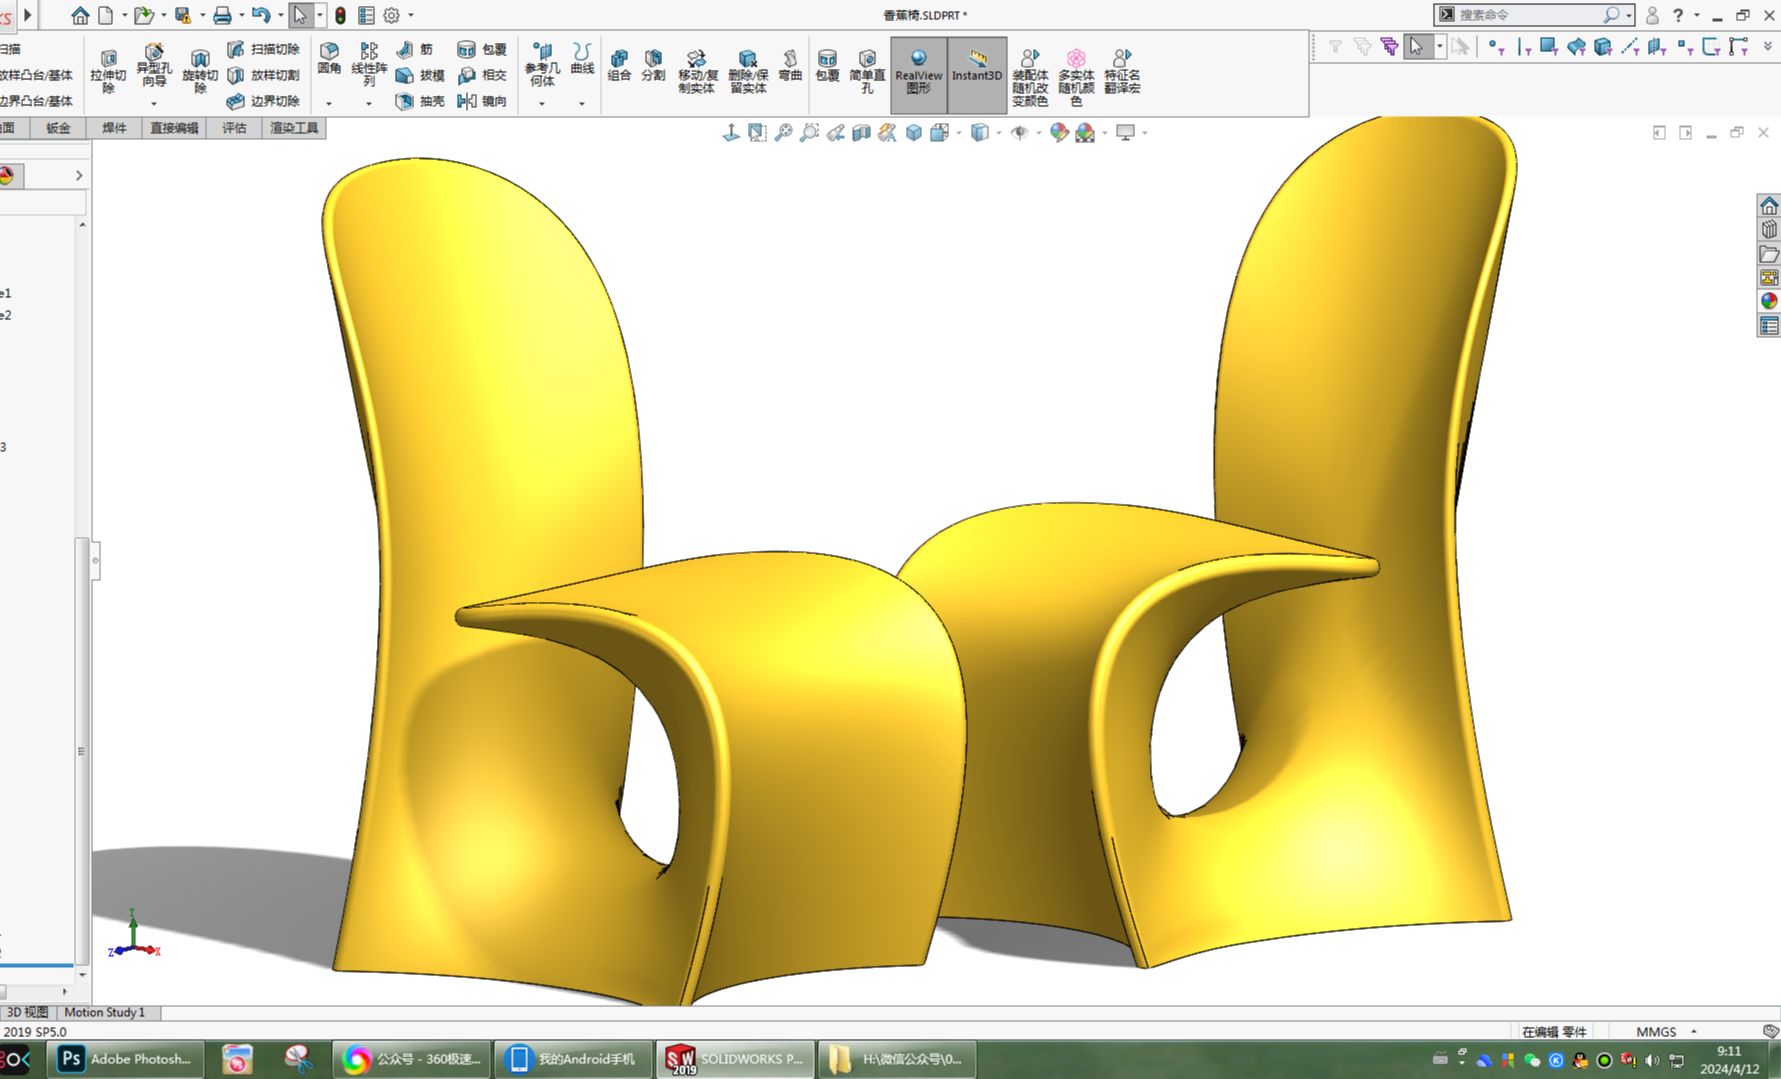Screen dimensions: 1781x1079
Task: Print with the printer icon
Action: point(222,15)
